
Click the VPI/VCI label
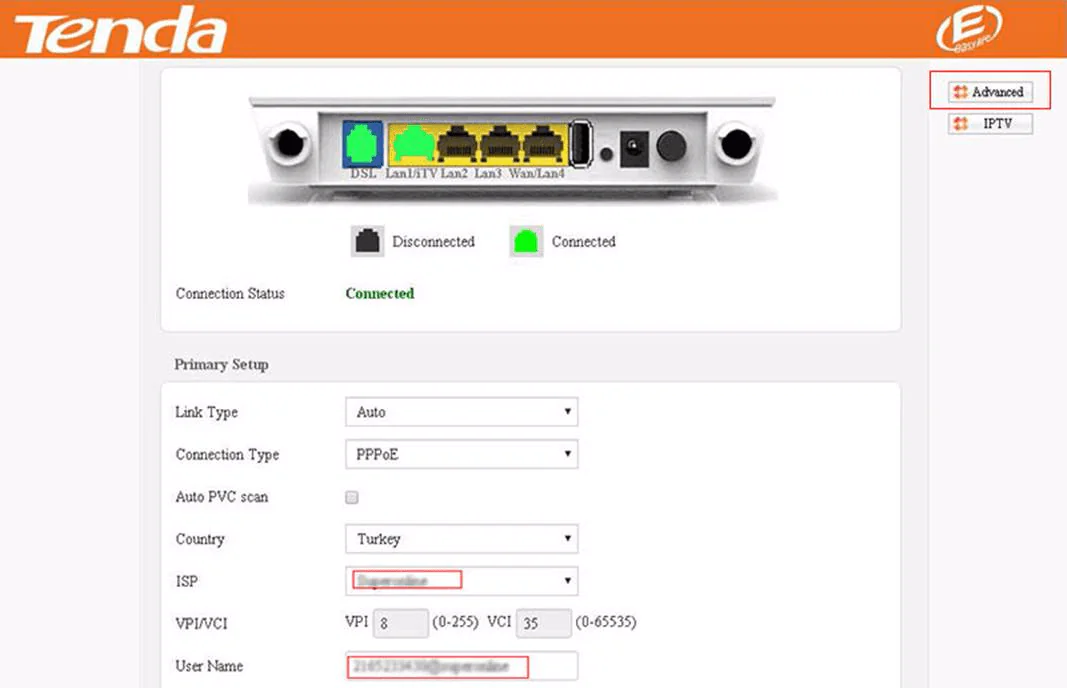[201, 623]
